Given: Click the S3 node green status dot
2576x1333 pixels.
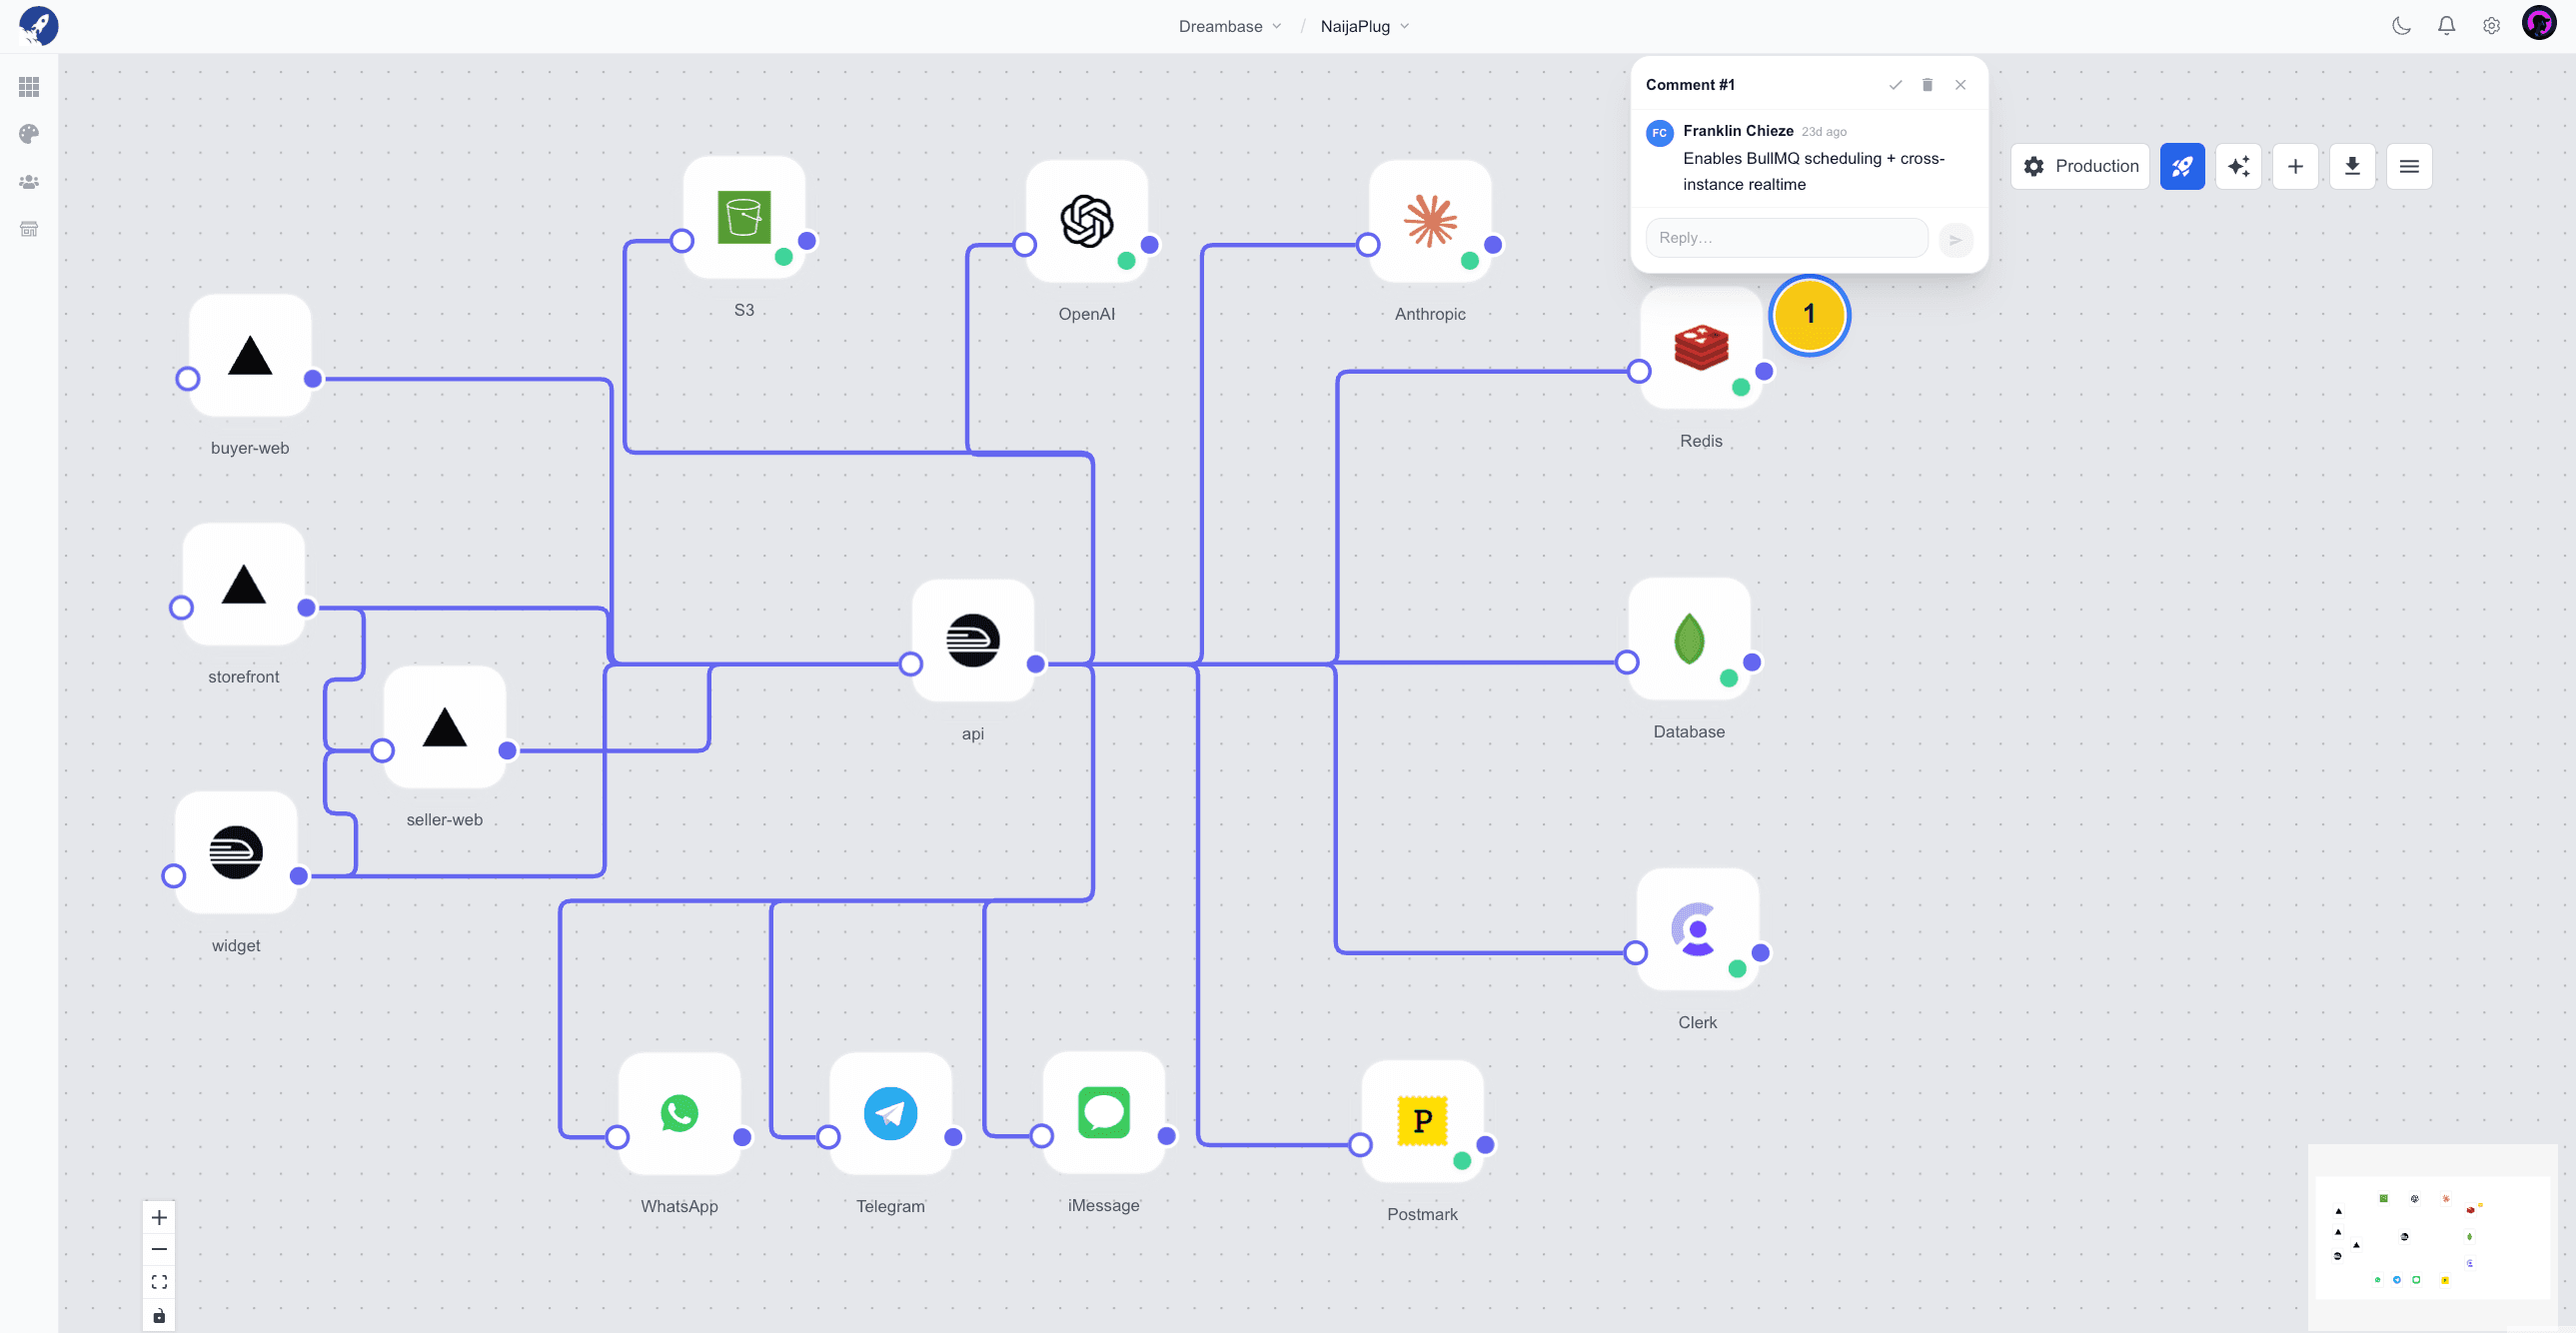Looking at the screenshot, I should 784,257.
